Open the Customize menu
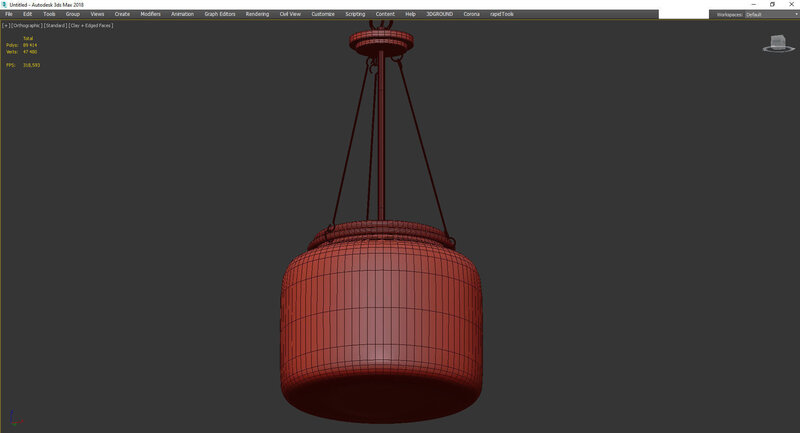This screenshot has height=433, width=800. point(323,15)
